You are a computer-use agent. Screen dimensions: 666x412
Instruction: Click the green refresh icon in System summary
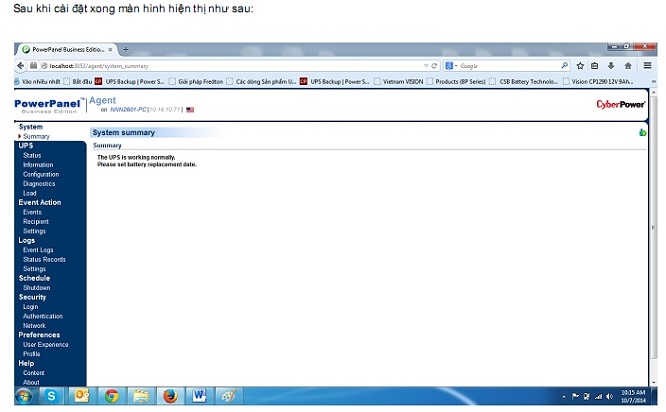[641, 132]
